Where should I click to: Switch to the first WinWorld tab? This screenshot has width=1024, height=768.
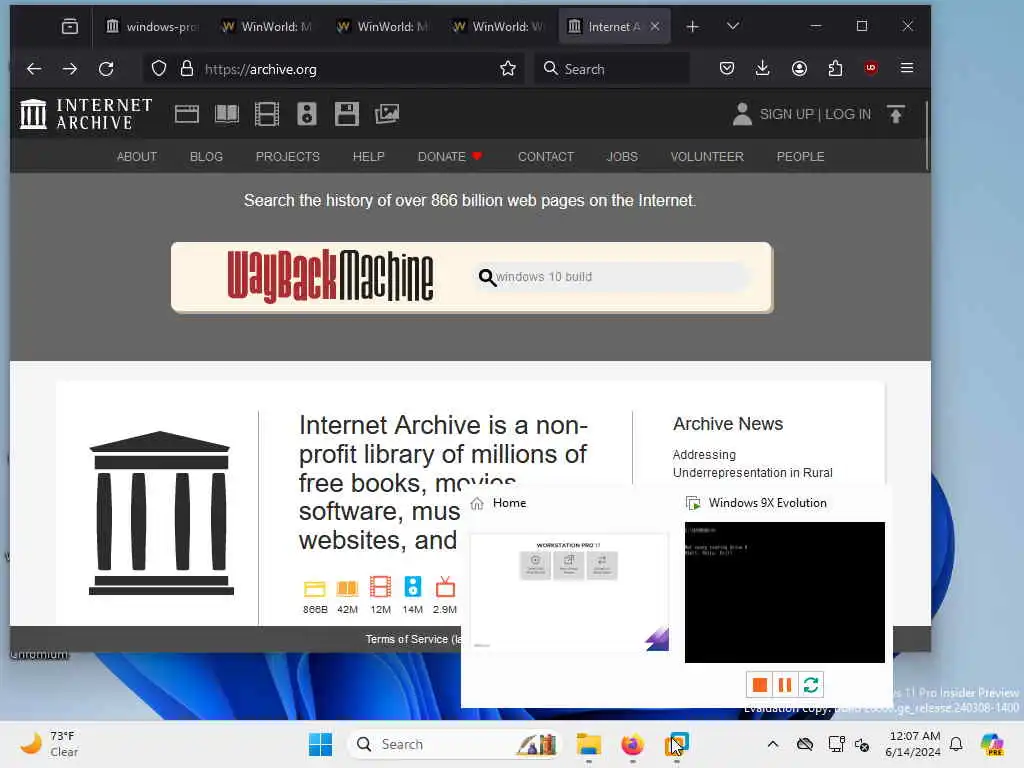[x=266, y=26]
